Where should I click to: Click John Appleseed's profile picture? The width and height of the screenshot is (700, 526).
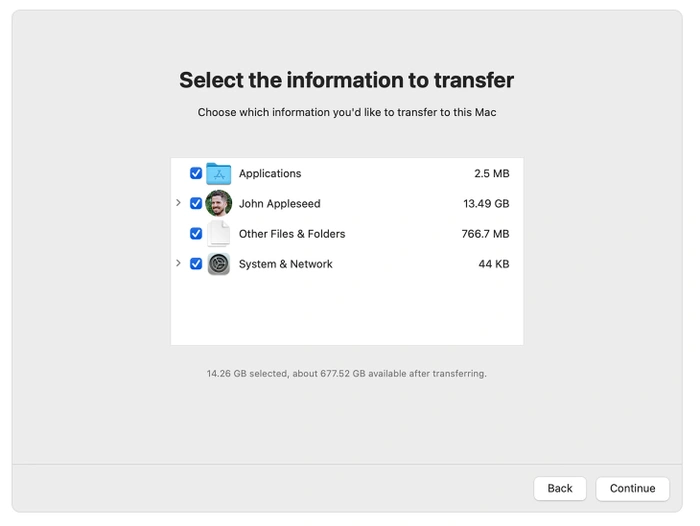[x=218, y=203]
